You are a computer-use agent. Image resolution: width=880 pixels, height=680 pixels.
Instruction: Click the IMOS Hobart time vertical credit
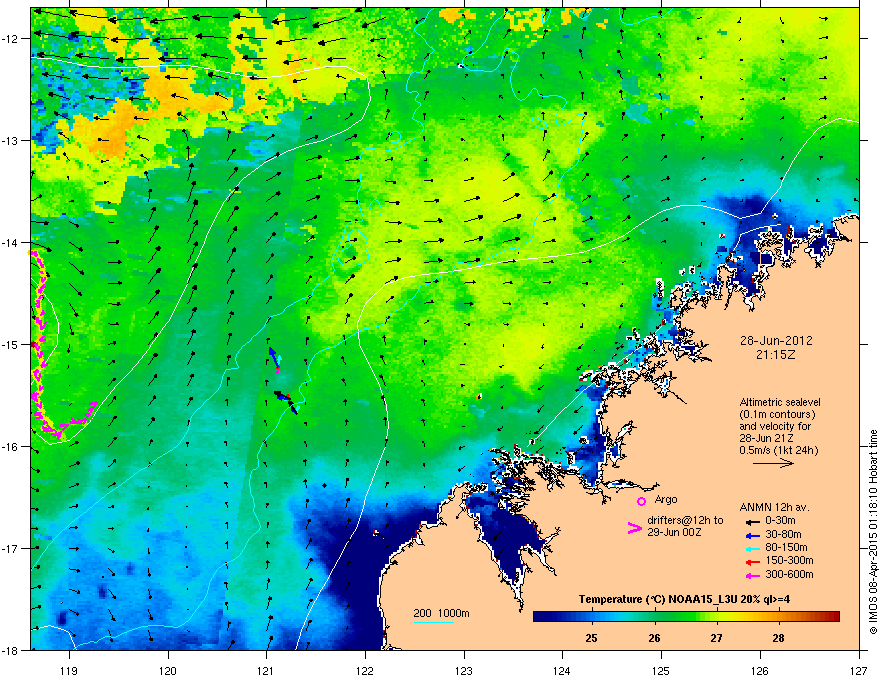873,532
